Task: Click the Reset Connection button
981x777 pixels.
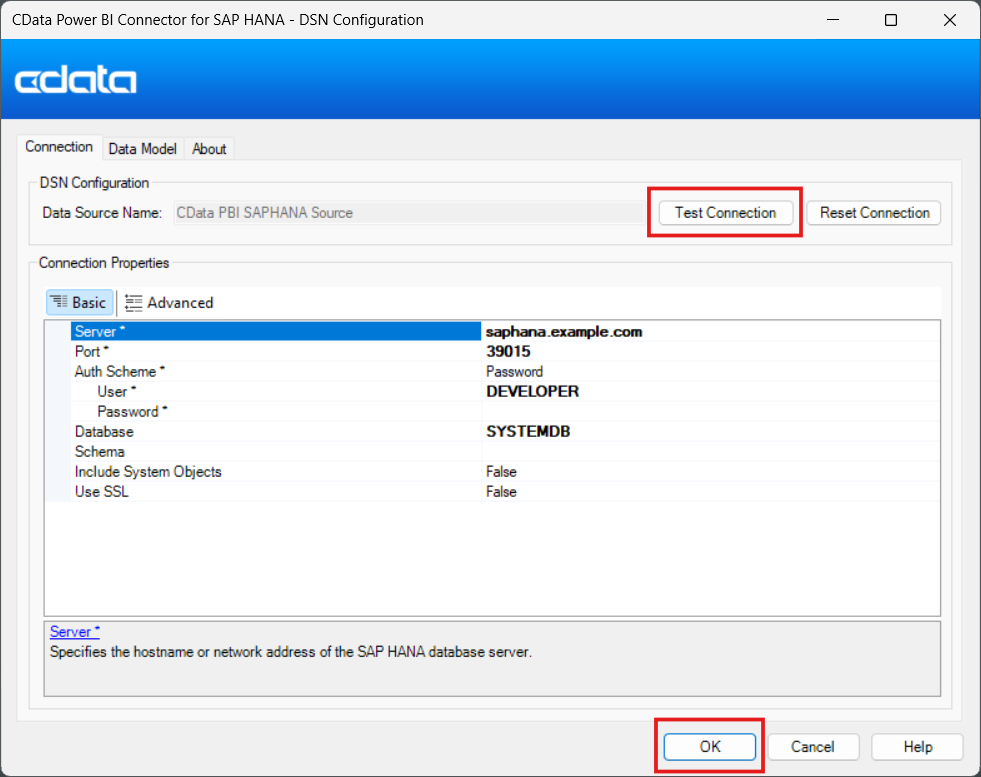Action: tap(874, 213)
